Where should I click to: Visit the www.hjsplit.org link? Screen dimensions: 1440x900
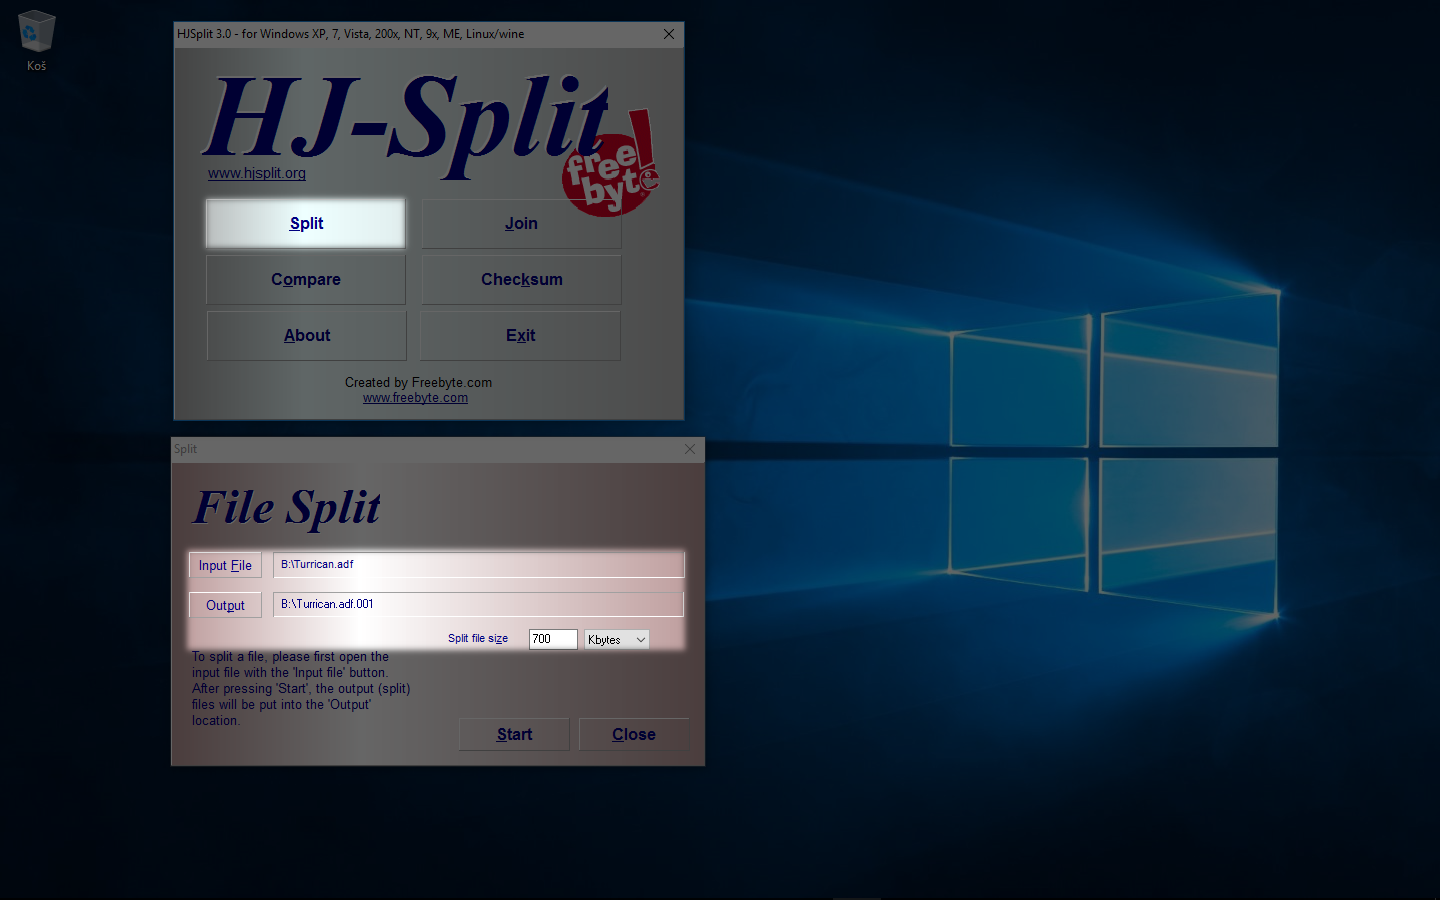point(257,173)
